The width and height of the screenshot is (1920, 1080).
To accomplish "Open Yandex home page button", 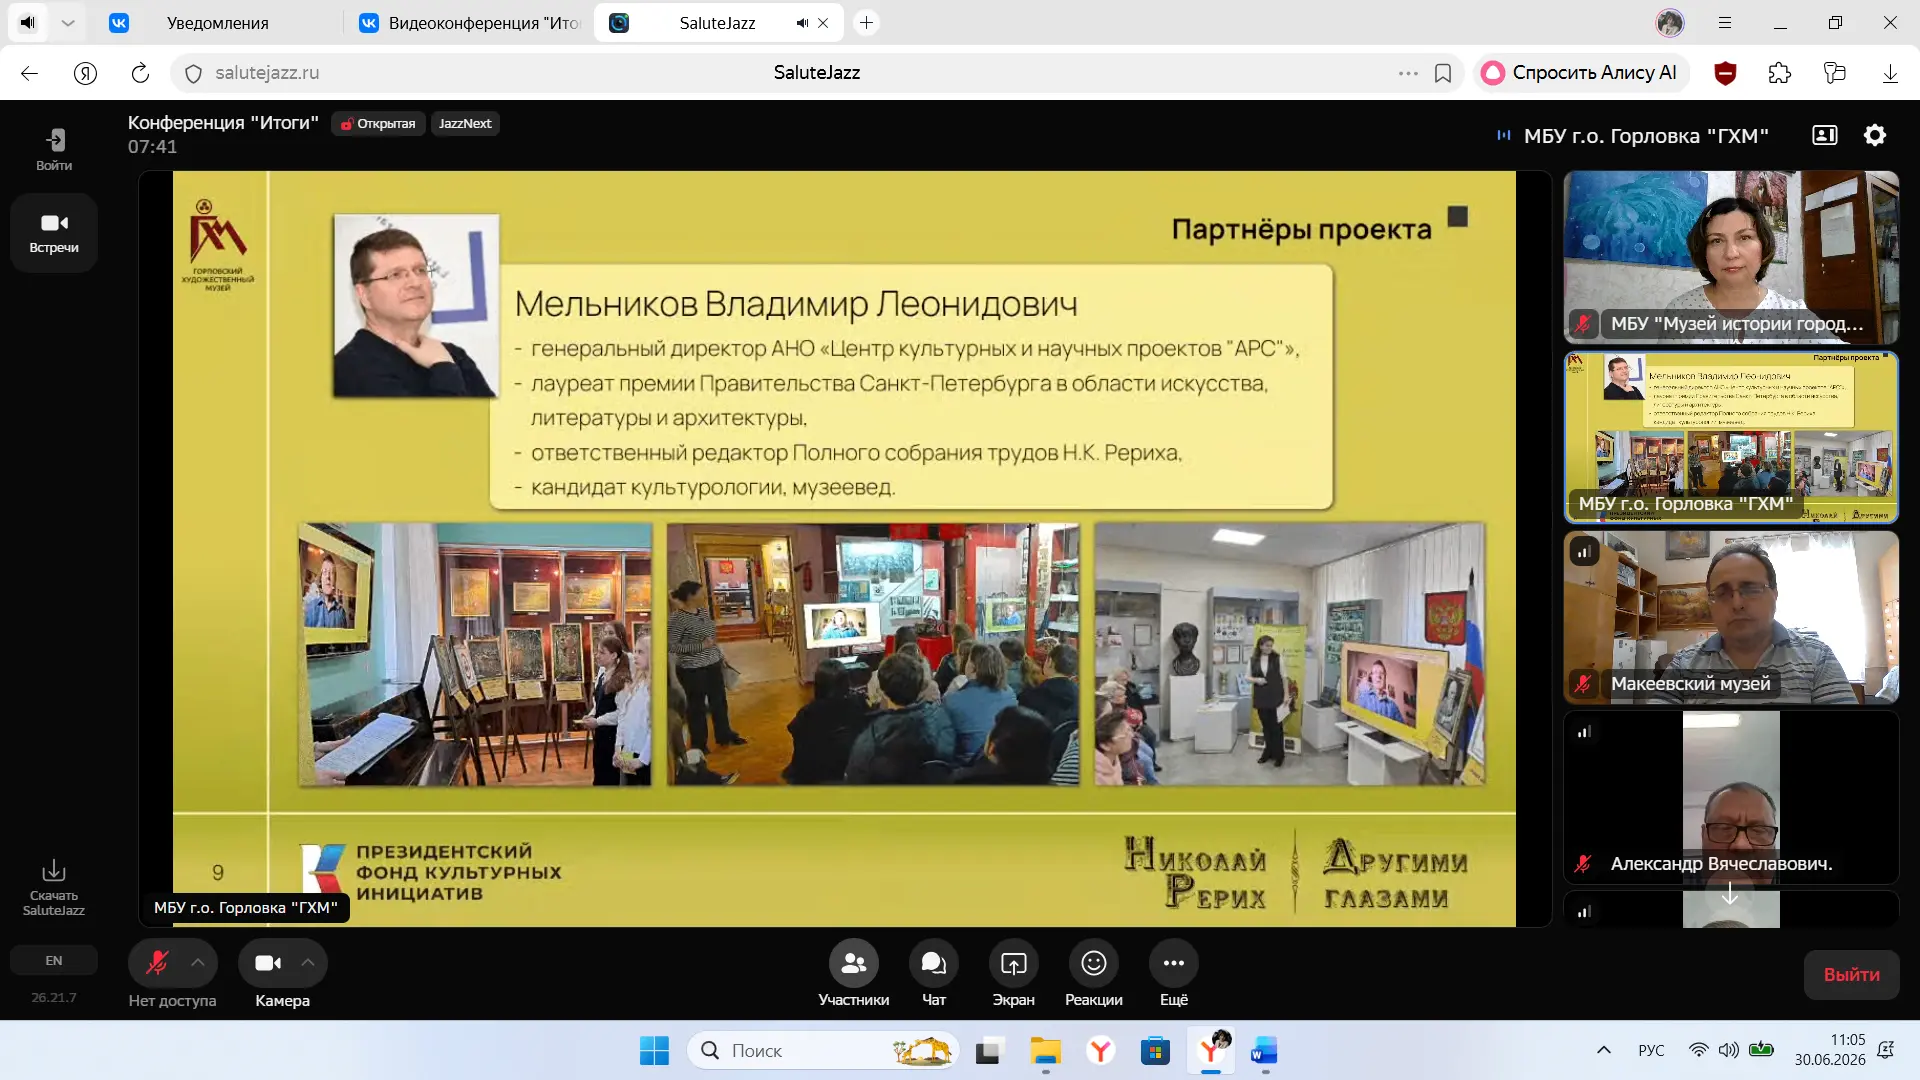I will tap(86, 73).
